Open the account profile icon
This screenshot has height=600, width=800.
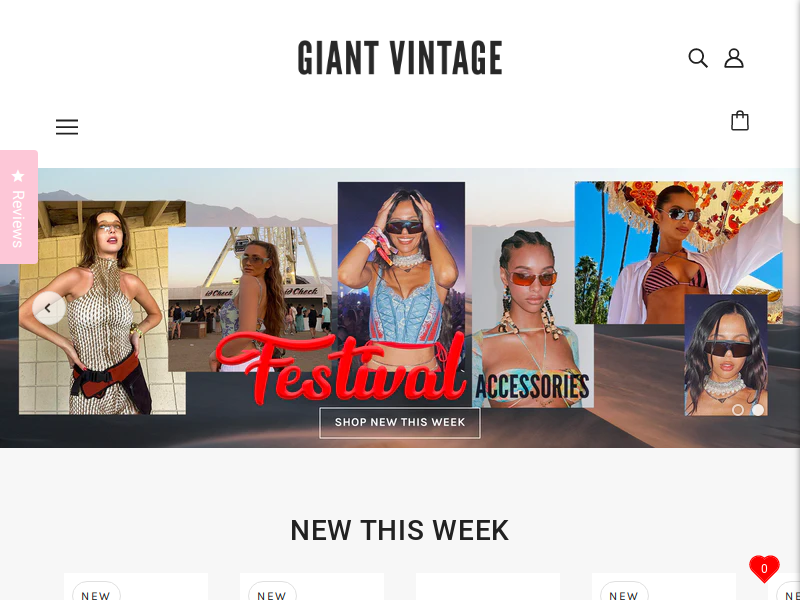point(734,58)
